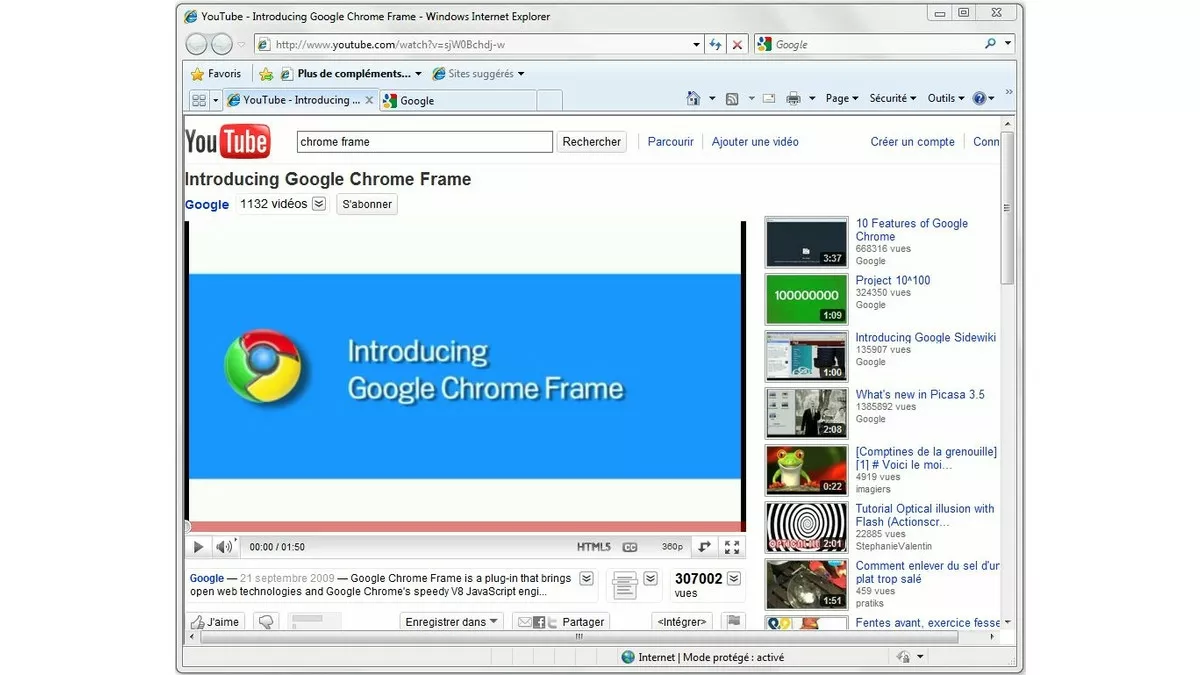Go back with the browser Back arrow
This screenshot has width=1200, height=675.
pos(197,44)
